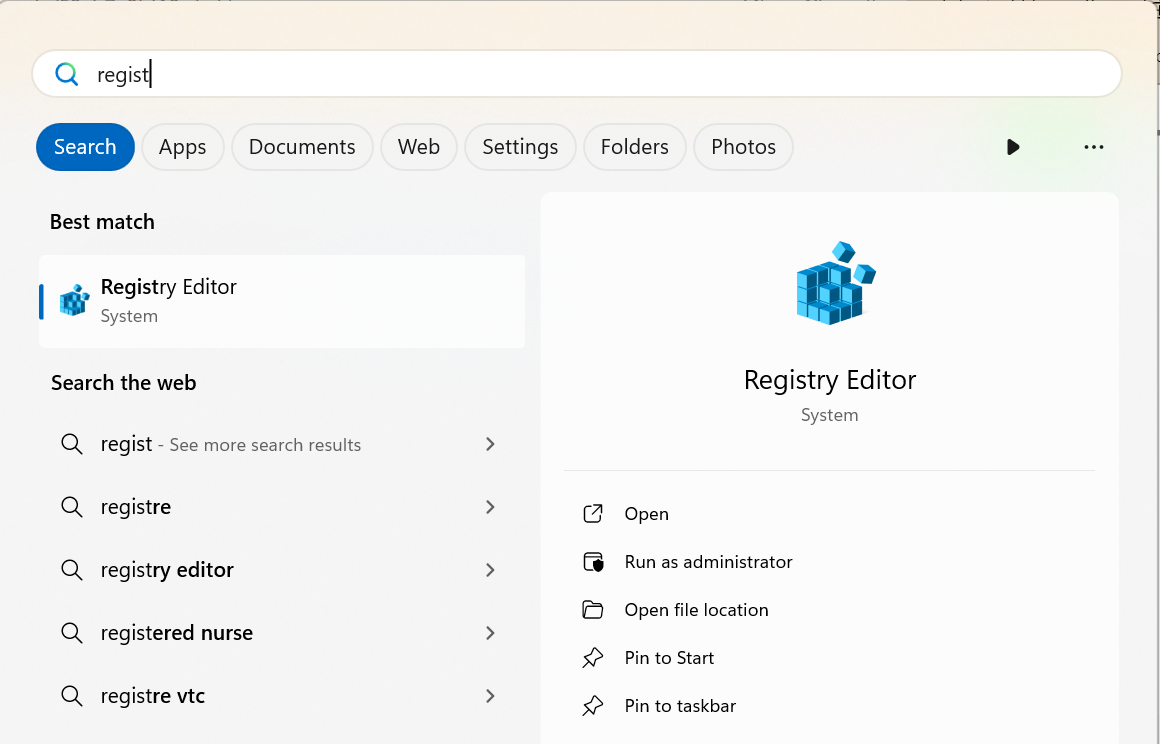Expand the 'regist' web result chevron

(490, 444)
